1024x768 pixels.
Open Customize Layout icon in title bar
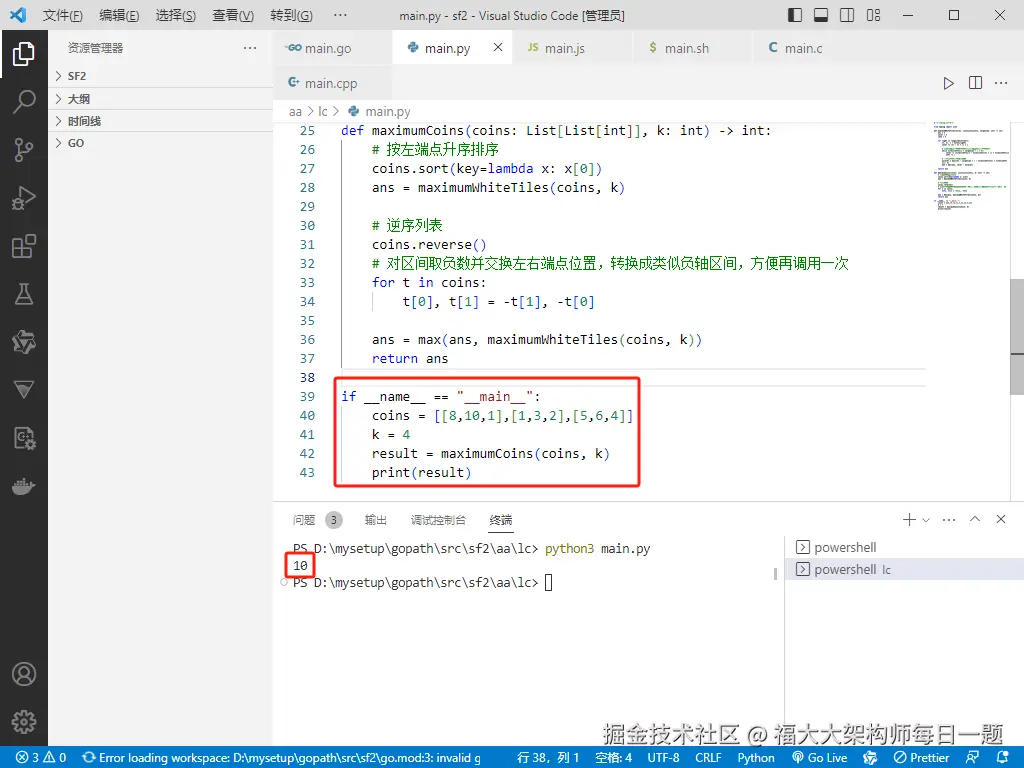[873, 15]
